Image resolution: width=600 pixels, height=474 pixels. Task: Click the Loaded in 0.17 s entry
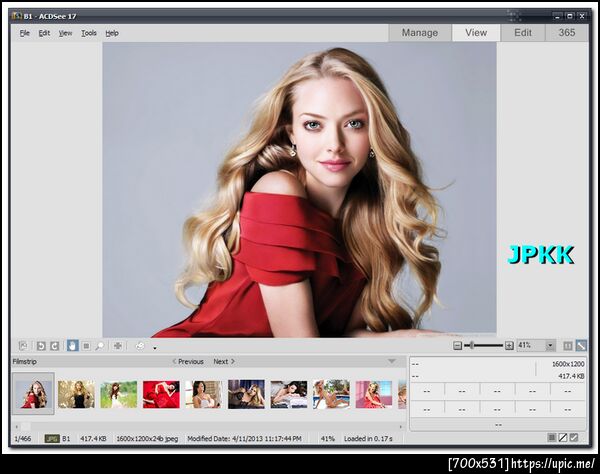pos(368,438)
